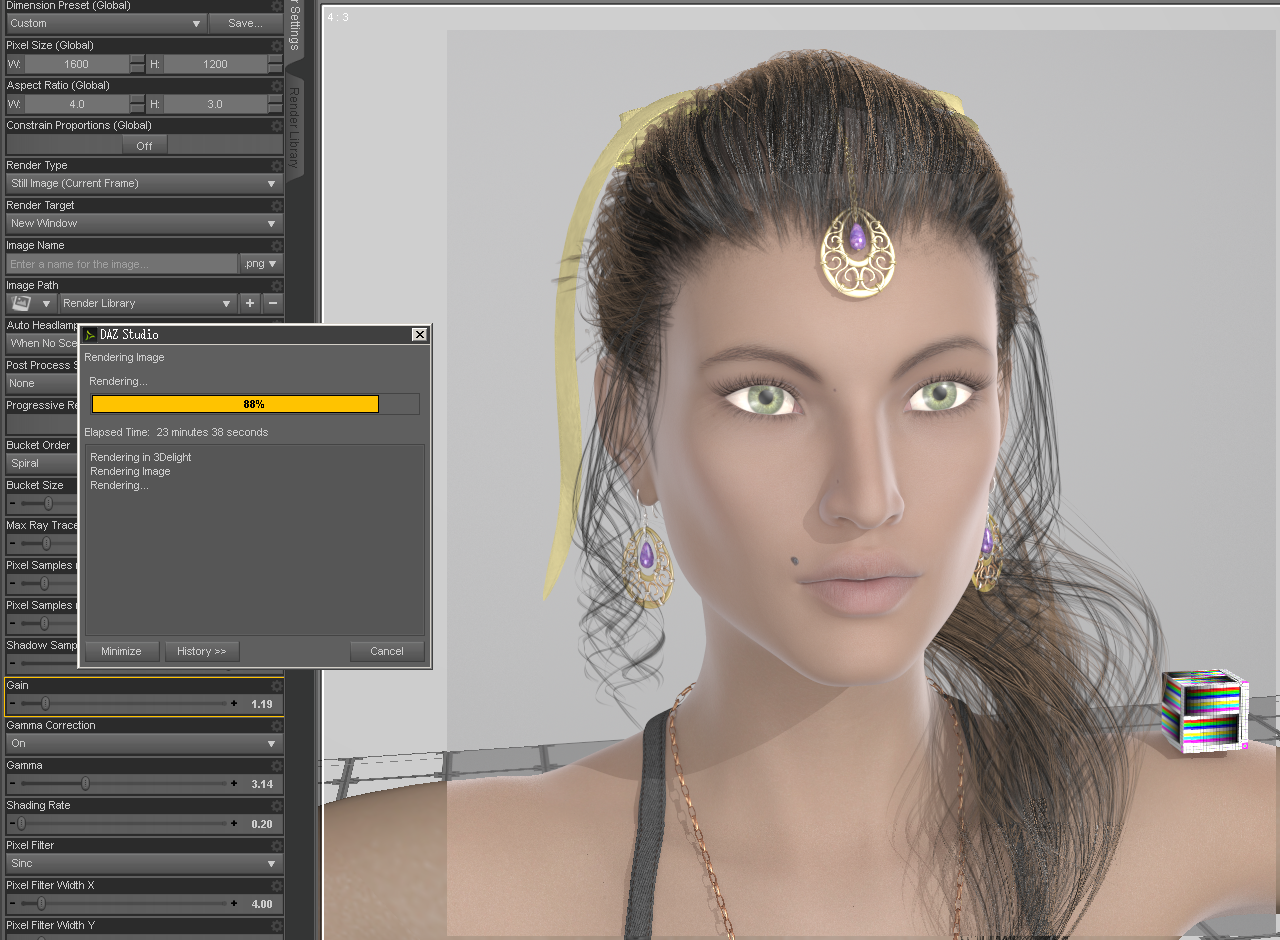Click the Gamma slider handle
The image size is (1280, 940).
click(x=85, y=784)
